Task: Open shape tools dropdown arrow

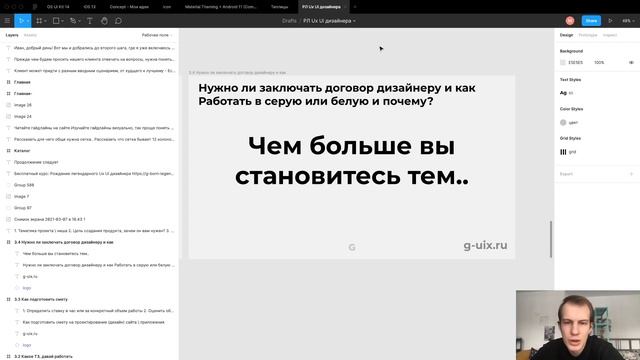Action: 62,21
